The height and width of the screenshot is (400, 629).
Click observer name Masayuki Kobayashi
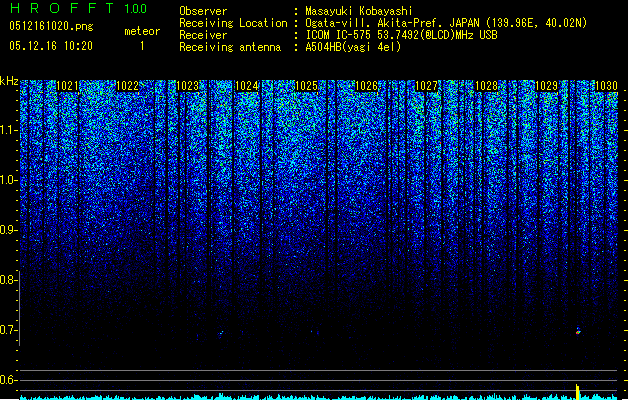click(x=359, y=11)
